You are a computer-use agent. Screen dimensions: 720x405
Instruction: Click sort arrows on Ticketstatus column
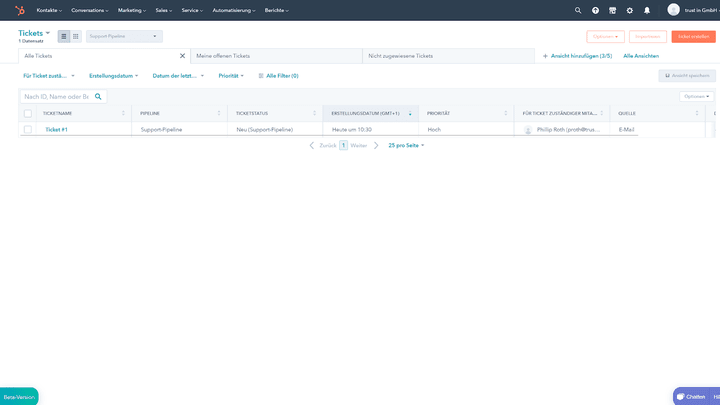315,113
